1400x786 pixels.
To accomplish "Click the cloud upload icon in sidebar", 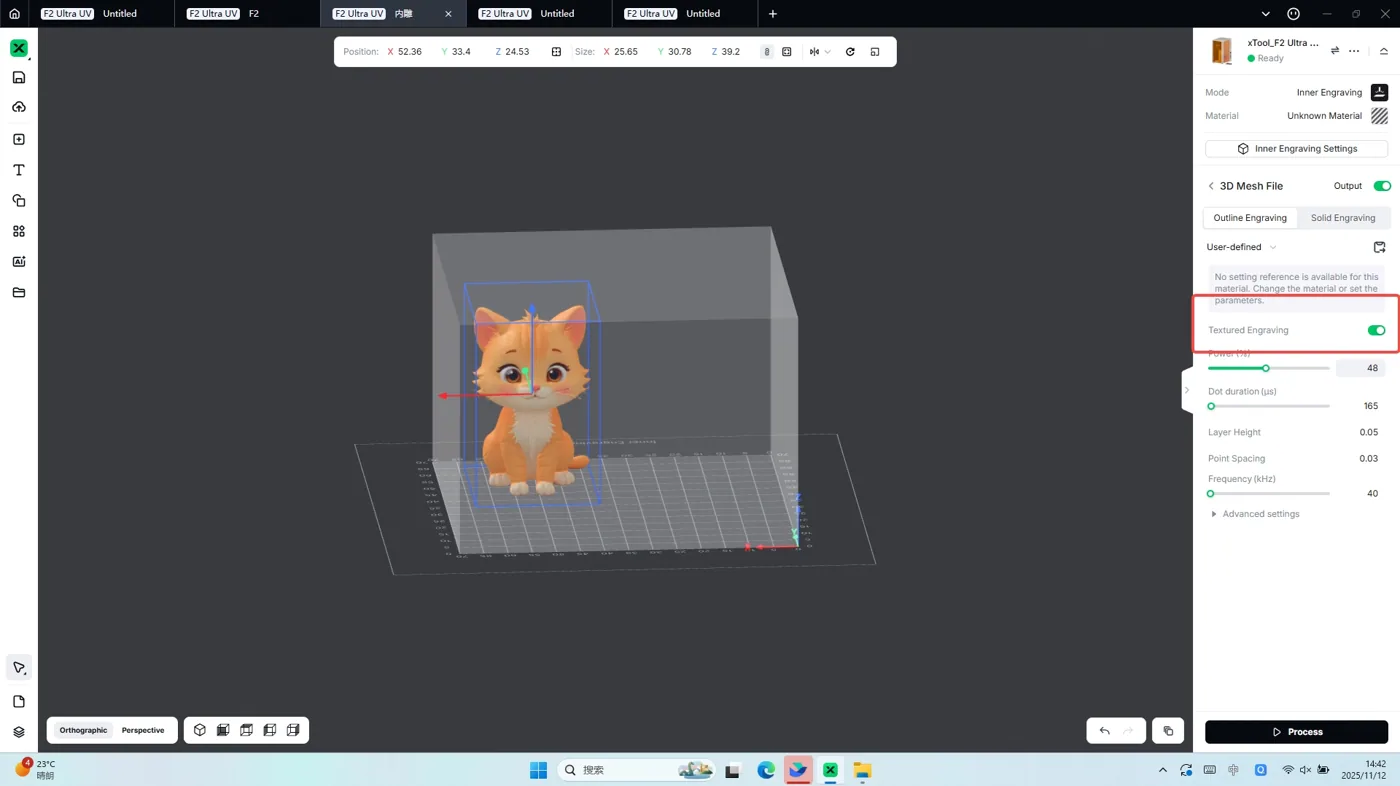I will 19,107.
